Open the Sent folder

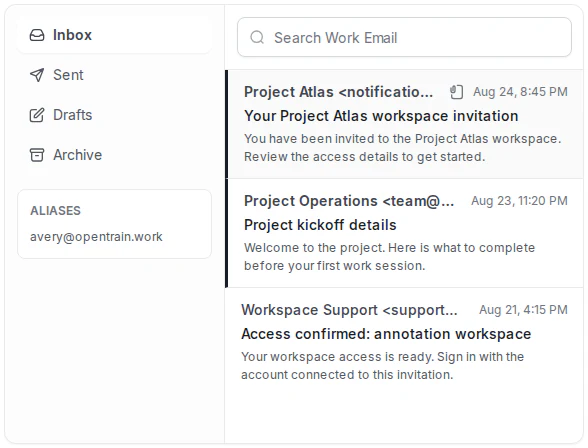[114, 75]
